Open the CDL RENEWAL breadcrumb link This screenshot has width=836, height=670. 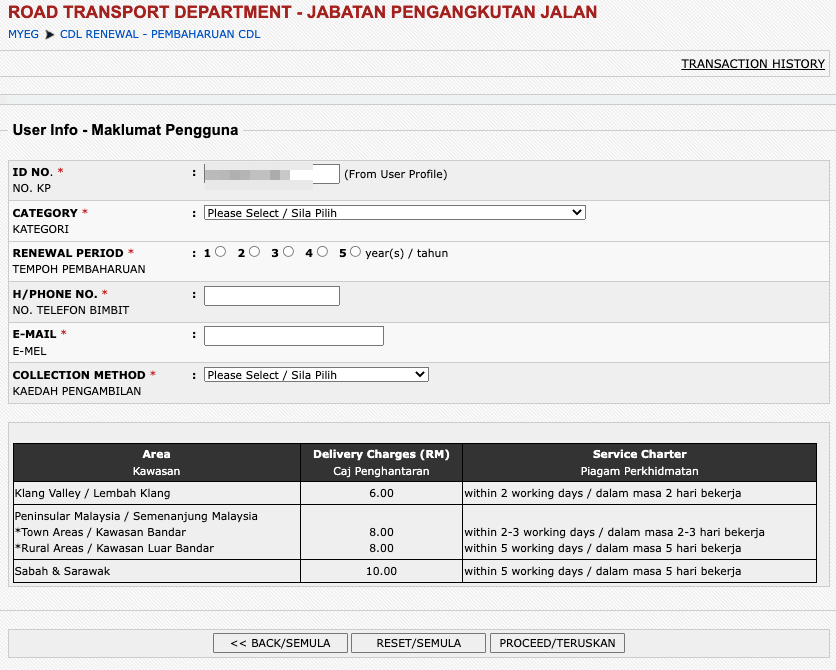click(158, 33)
